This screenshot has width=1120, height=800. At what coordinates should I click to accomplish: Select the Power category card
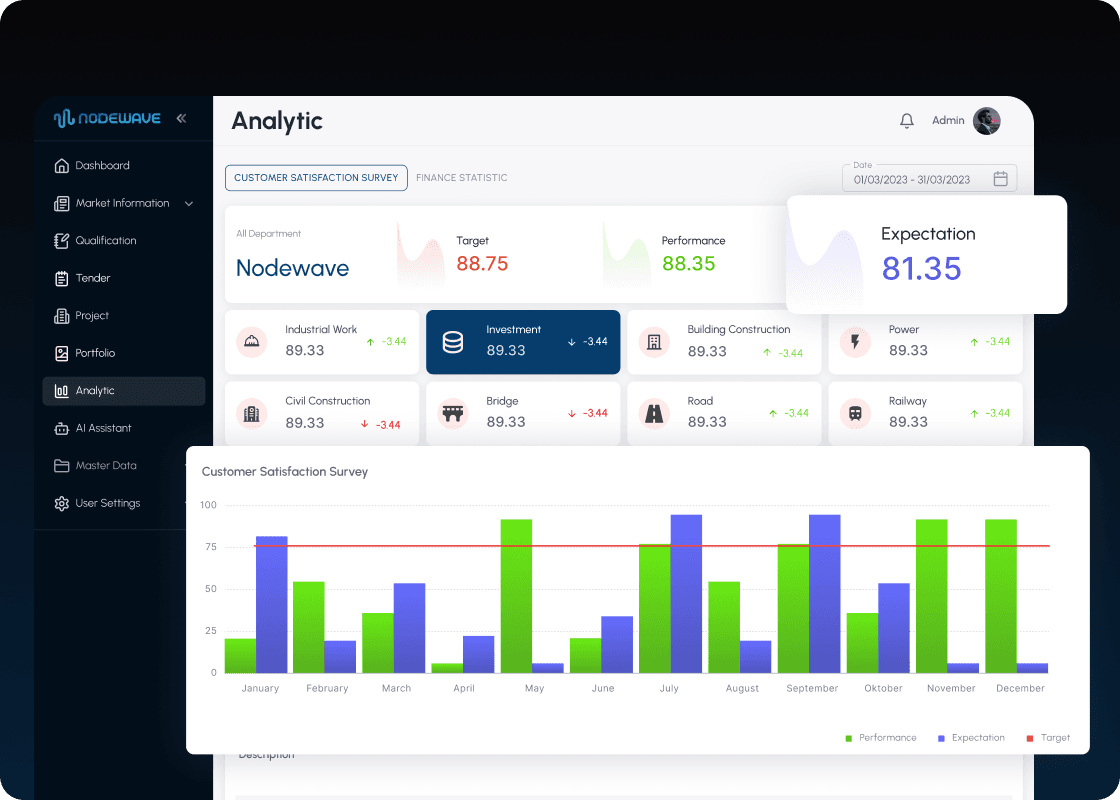926,342
